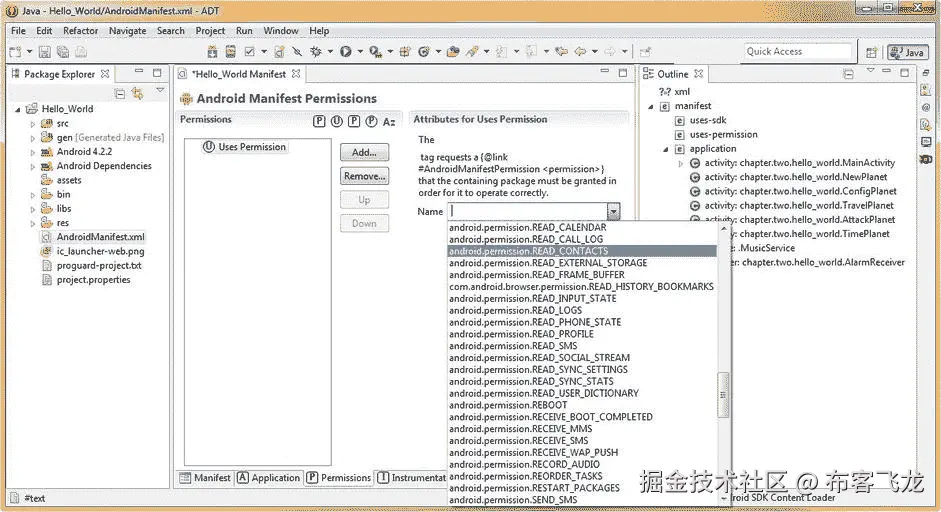Viewport: 941px width, 512px height.
Task: Click the Remove... button
Action: pos(364,176)
